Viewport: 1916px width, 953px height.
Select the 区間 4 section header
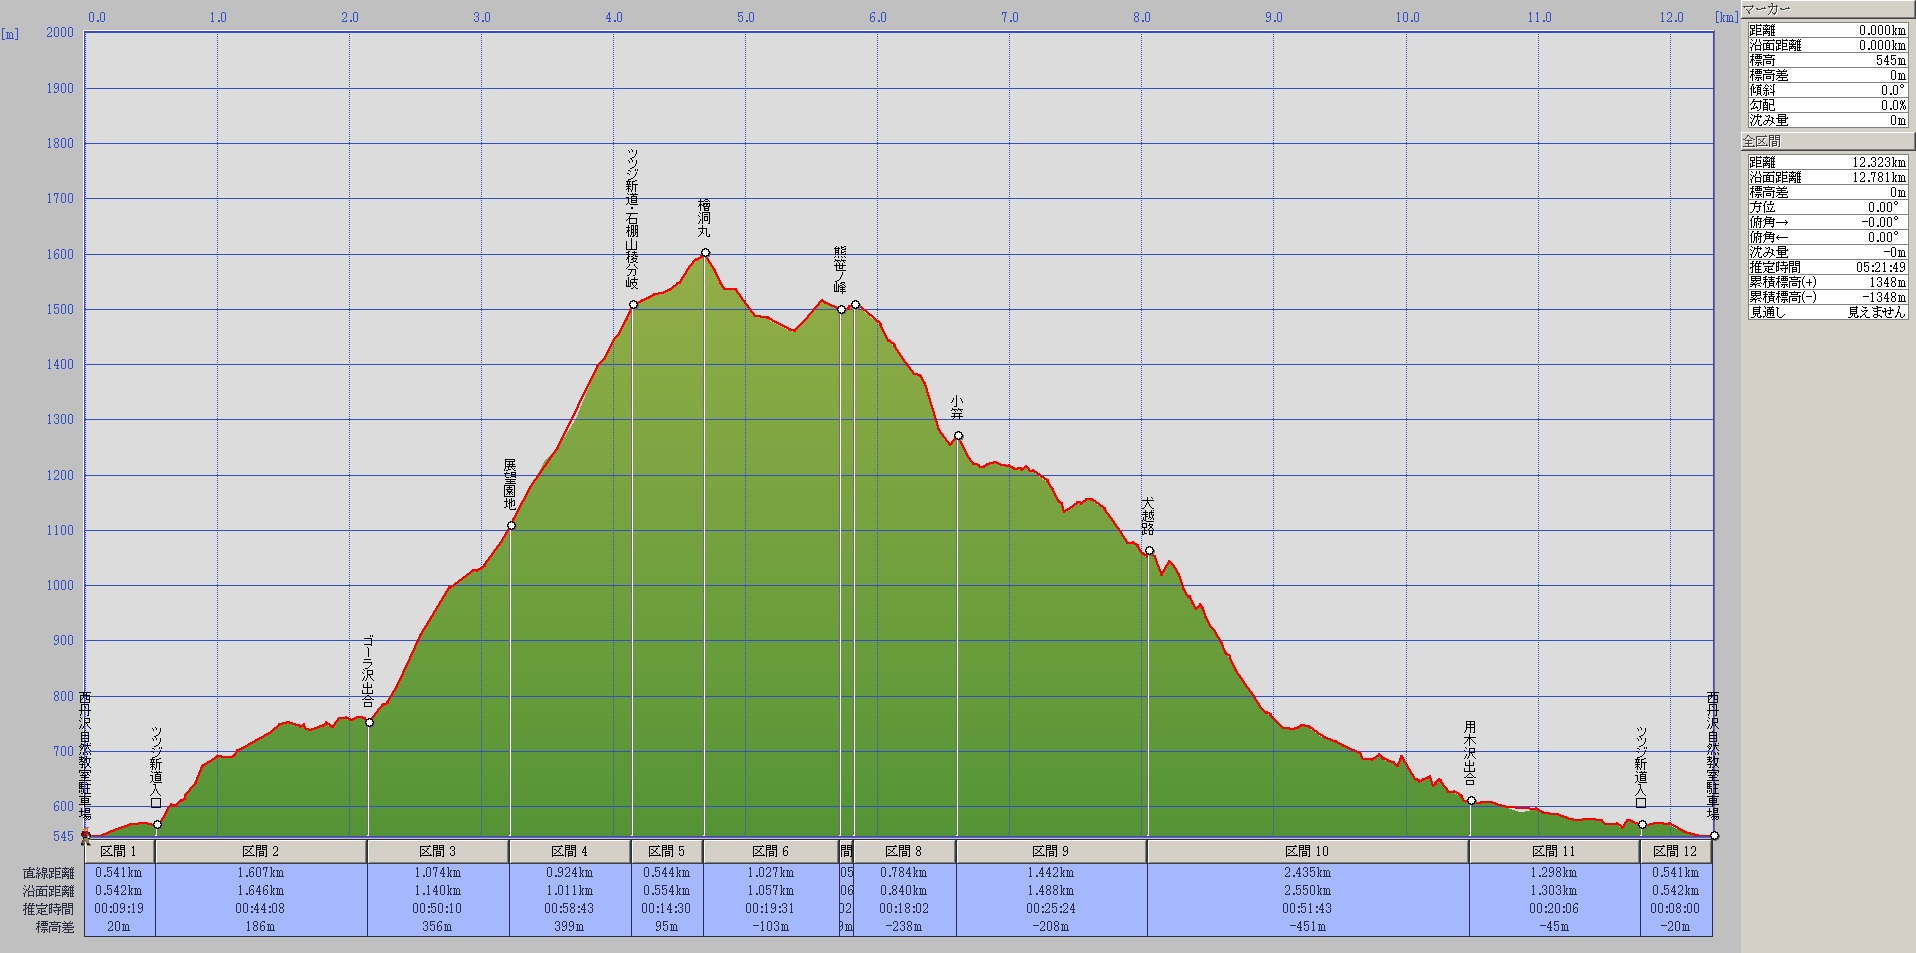pyautogui.click(x=569, y=851)
